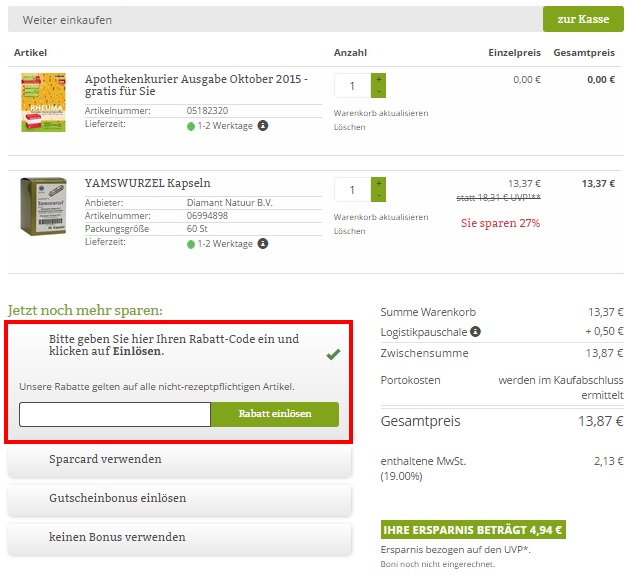Click the Jetzt noch mehr sparen heading
Screen dimensions: 641x582
85,310
